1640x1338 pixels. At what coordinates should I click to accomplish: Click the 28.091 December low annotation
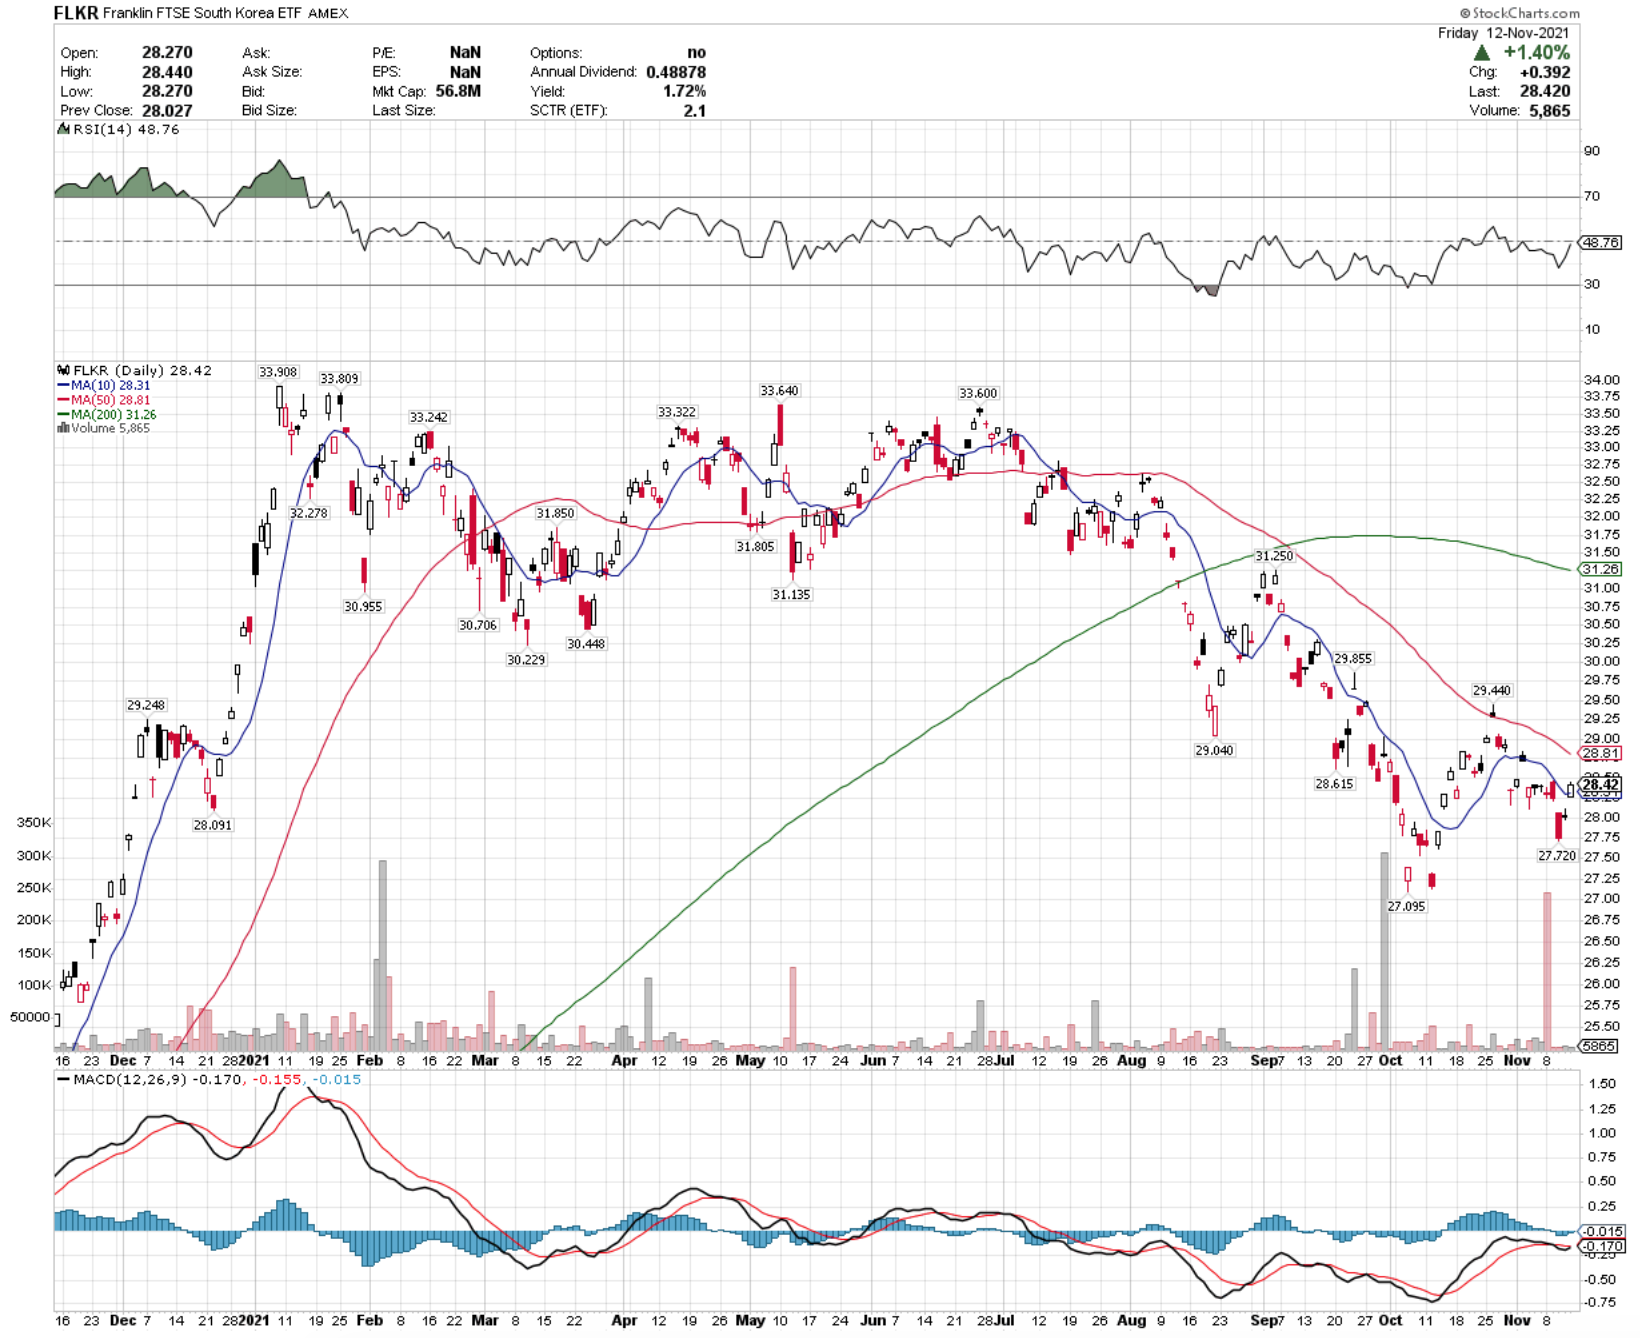pos(212,826)
